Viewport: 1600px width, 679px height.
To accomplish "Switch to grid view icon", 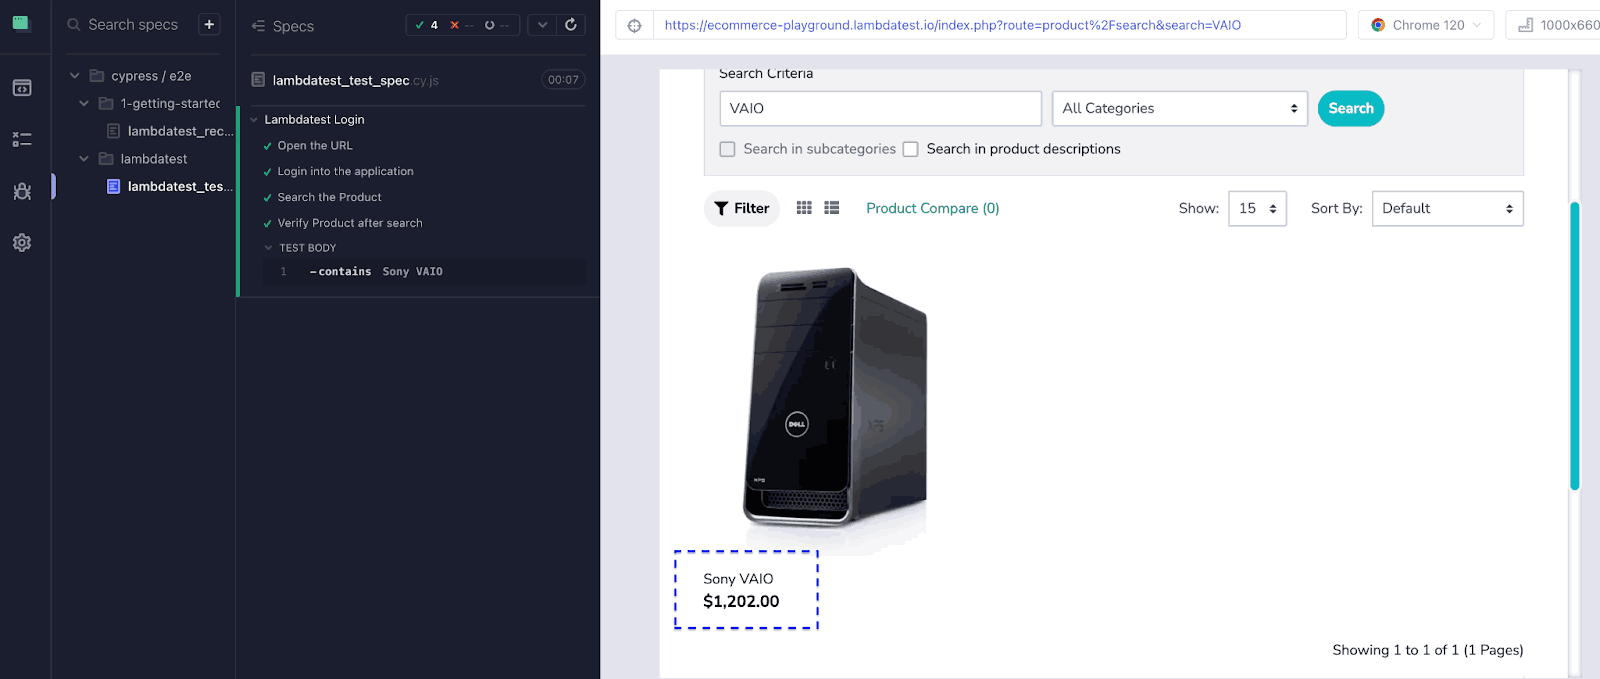I will tap(804, 208).
